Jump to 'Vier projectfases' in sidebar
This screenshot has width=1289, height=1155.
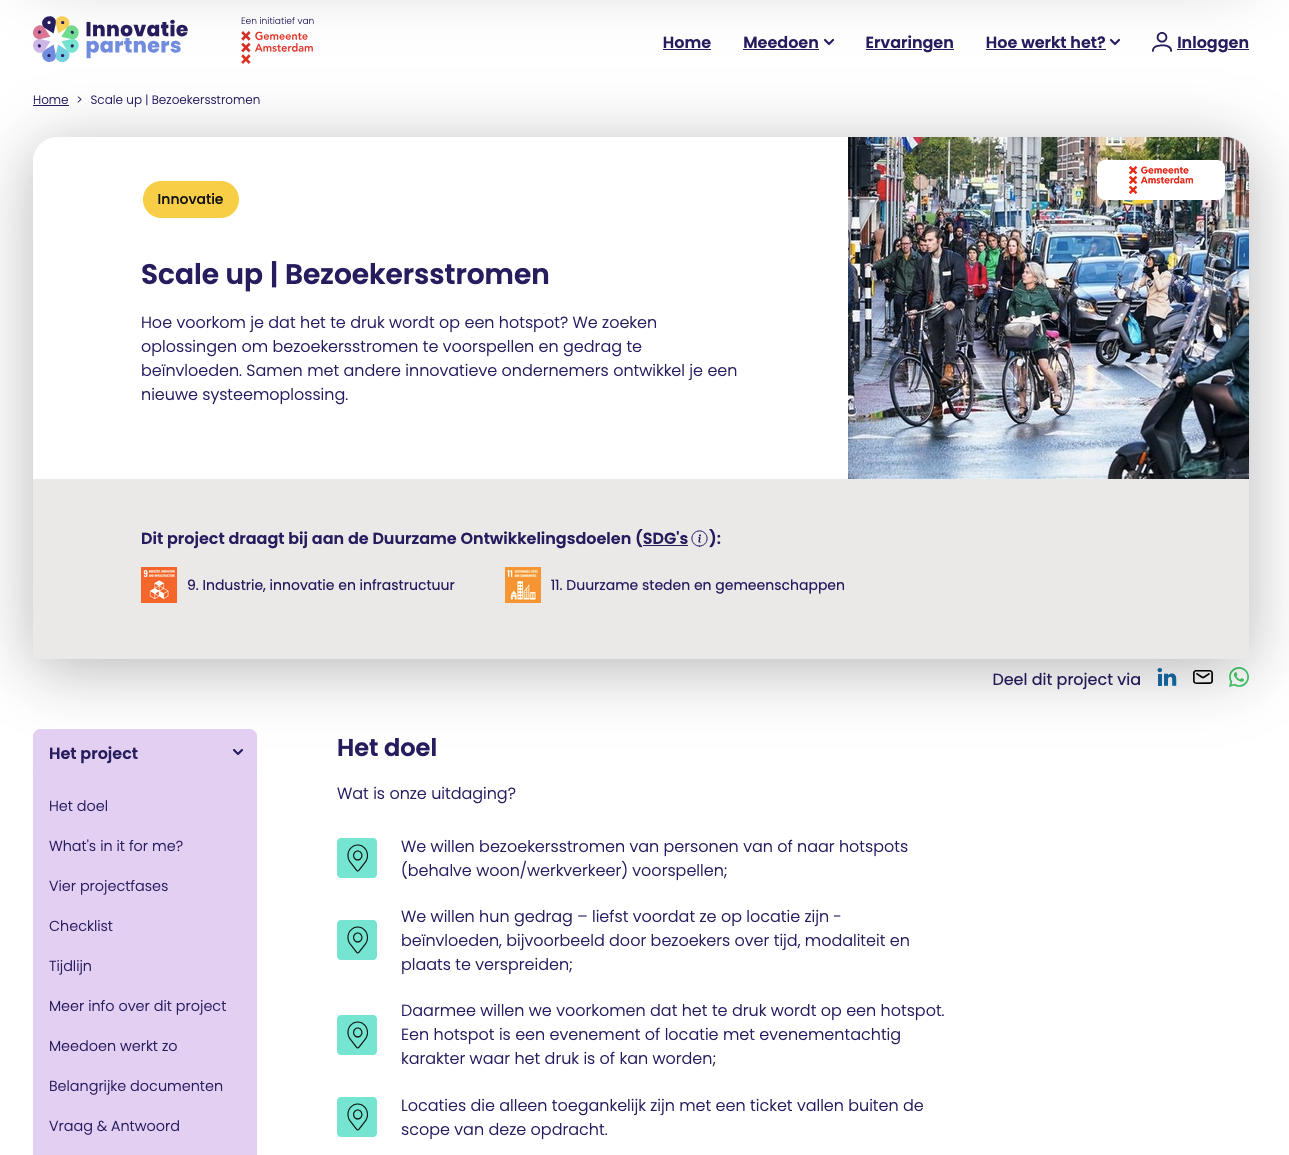[x=108, y=886]
